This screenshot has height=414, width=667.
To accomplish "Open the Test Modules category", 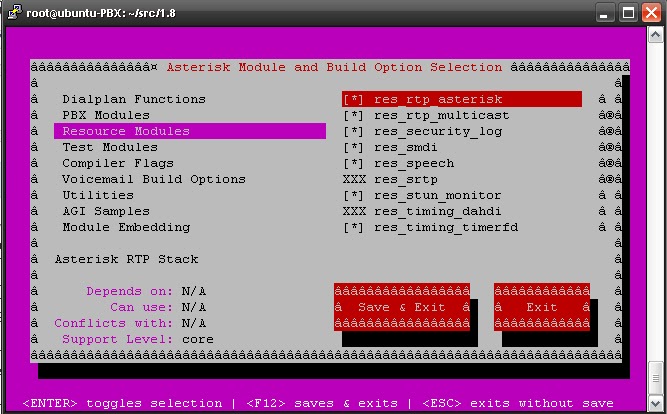I will 110,147.
